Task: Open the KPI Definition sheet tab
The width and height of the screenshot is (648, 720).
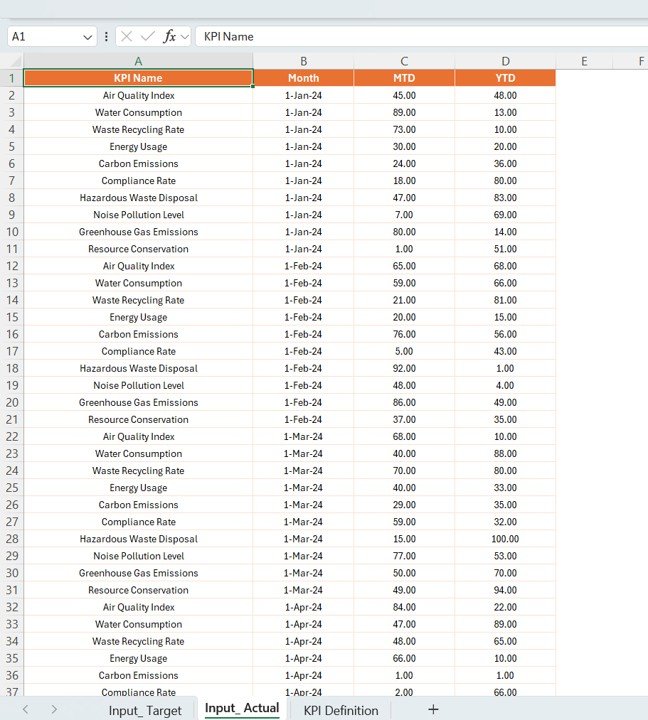Action: pos(341,710)
